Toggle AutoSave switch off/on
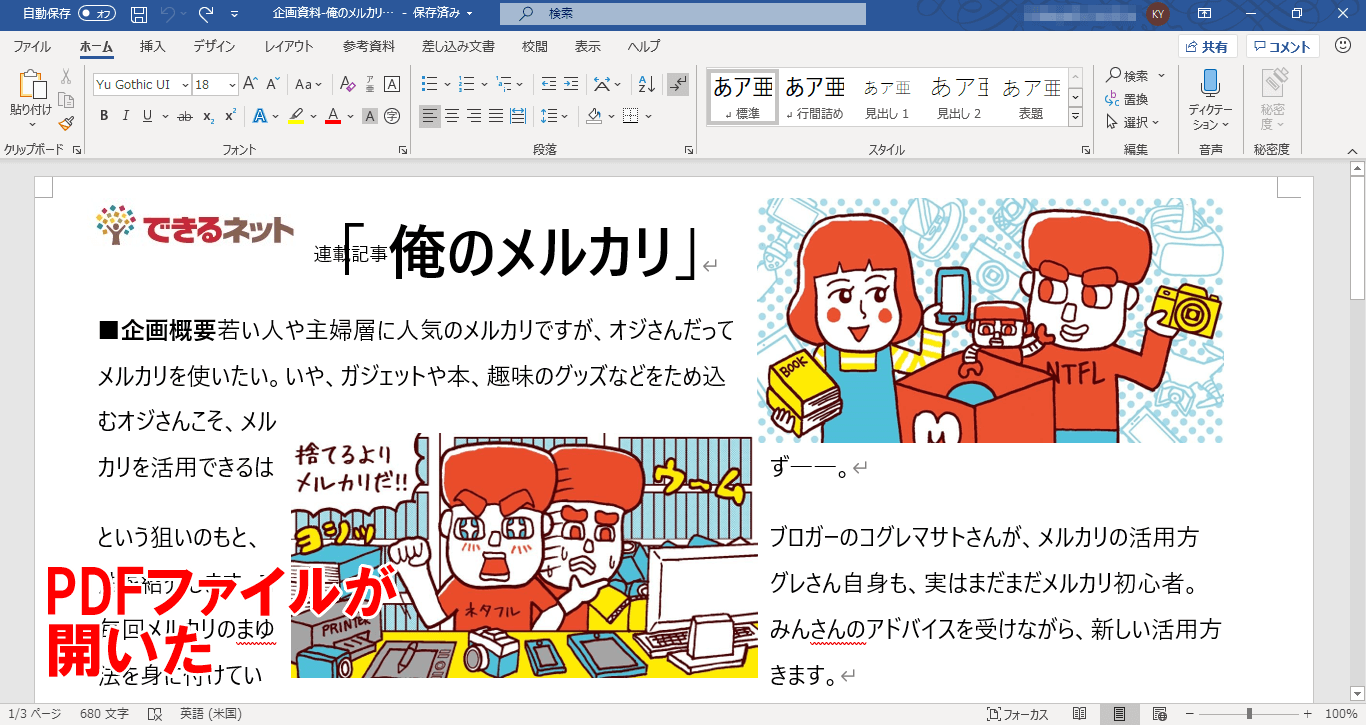Image resolution: width=1366 pixels, height=725 pixels. (97, 14)
